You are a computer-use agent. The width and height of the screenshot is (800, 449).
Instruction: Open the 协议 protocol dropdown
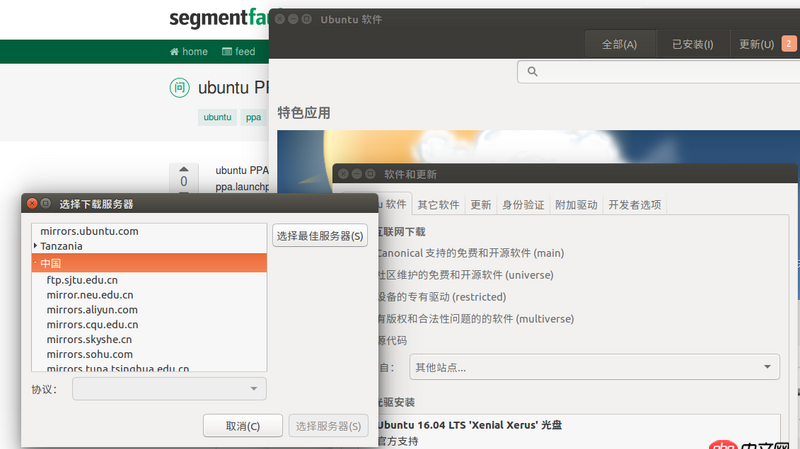[170, 388]
